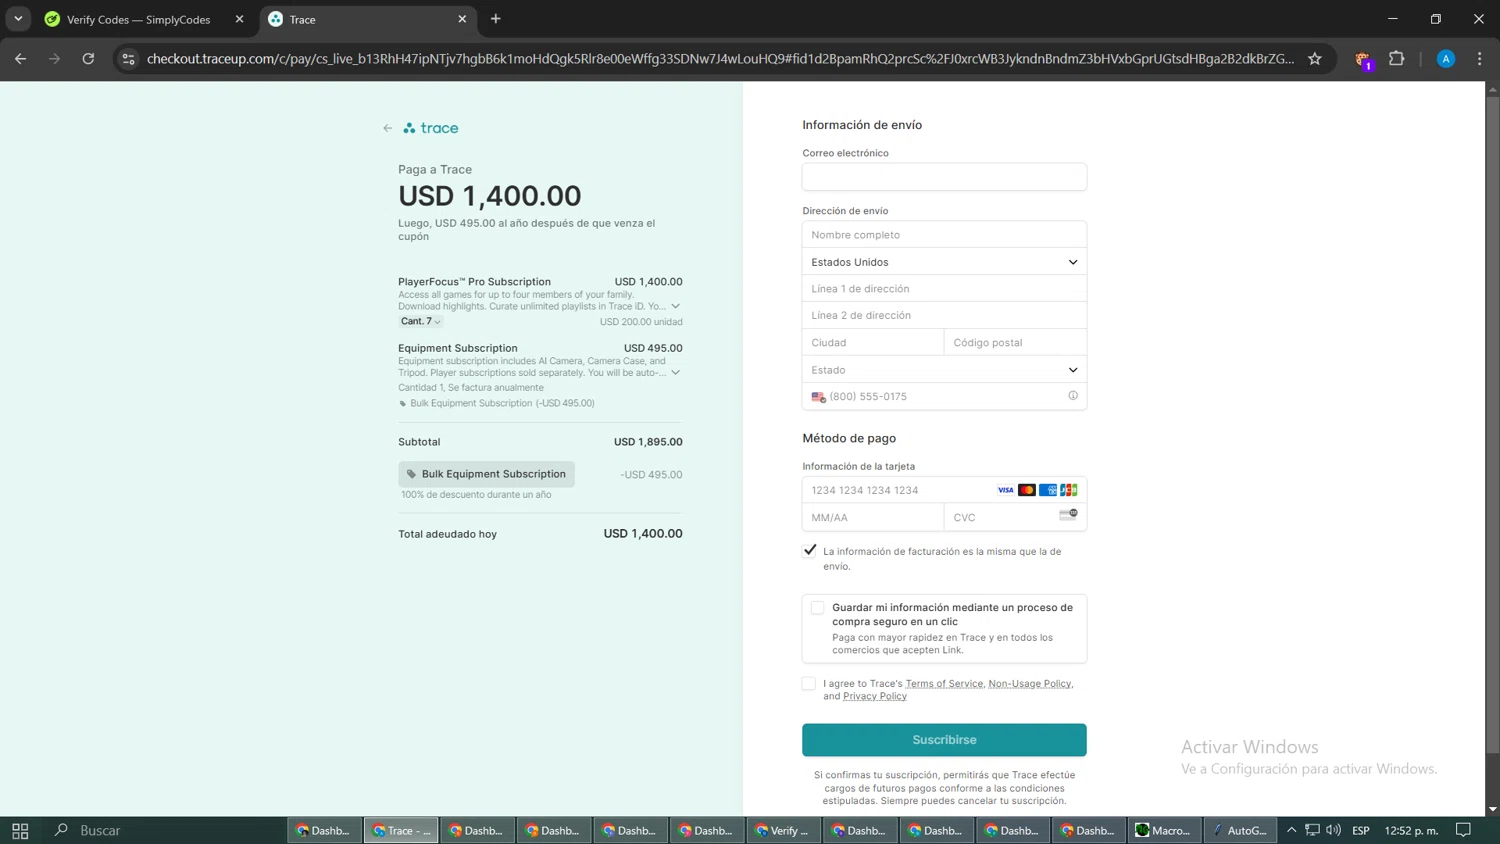Click the Trace back arrow on checkout

coord(388,128)
